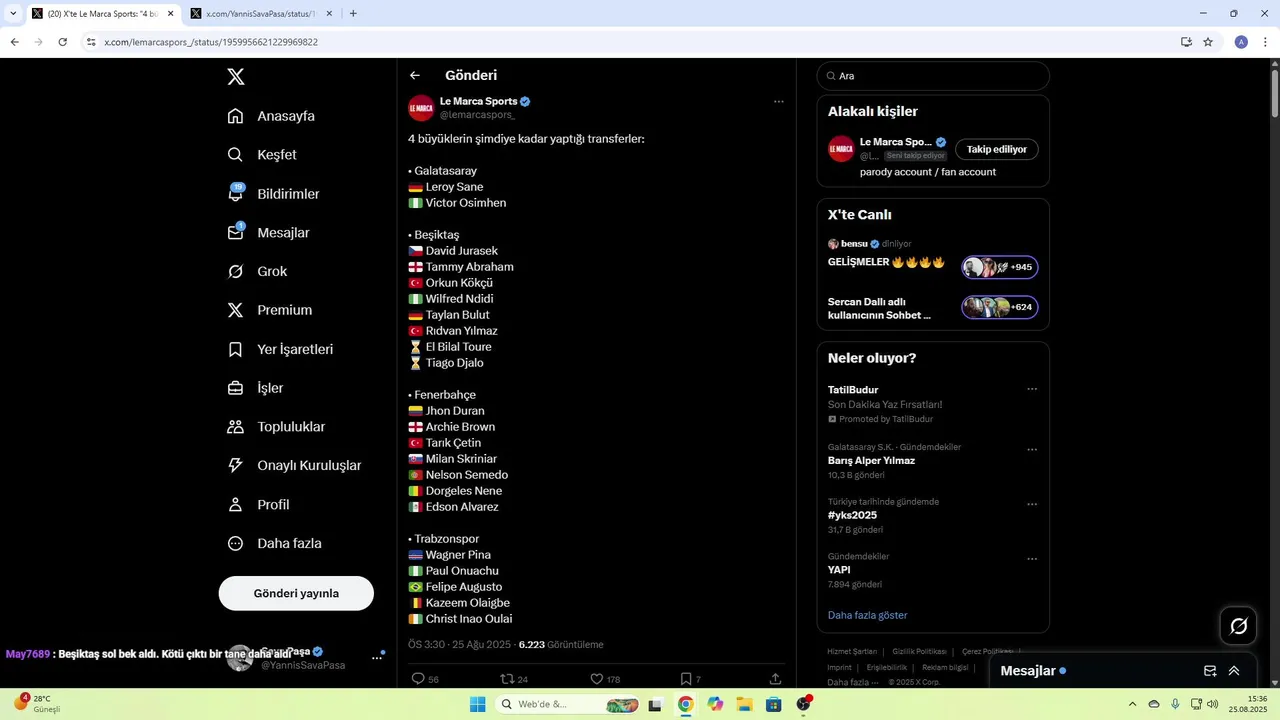This screenshot has width=1280, height=720.
Task: Click the Hizmet Şartları footer link
Action: 852,652
